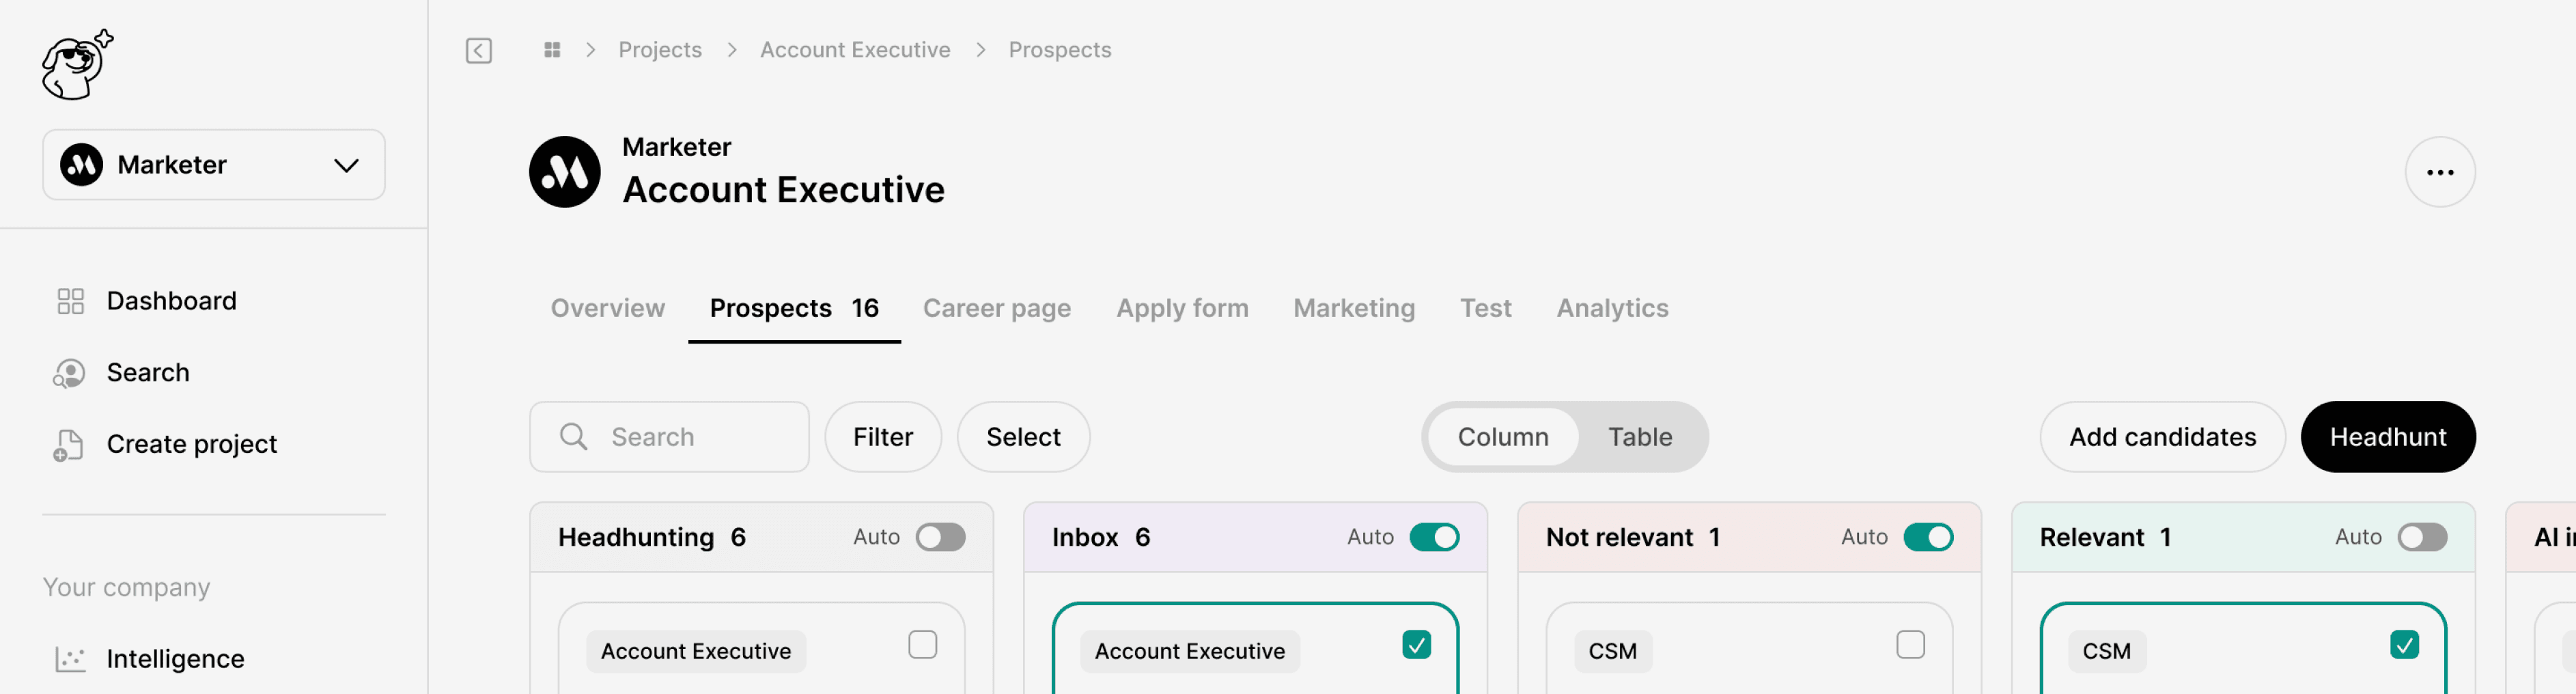Click the Headhunt button
The height and width of the screenshot is (694, 2576).
(2388, 437)
